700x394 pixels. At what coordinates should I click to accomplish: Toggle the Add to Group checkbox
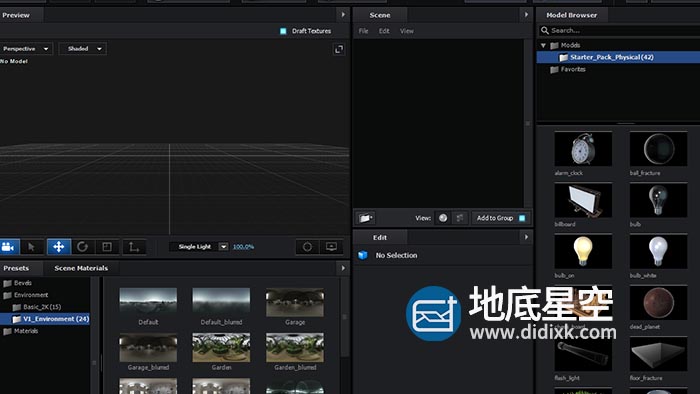522,218
